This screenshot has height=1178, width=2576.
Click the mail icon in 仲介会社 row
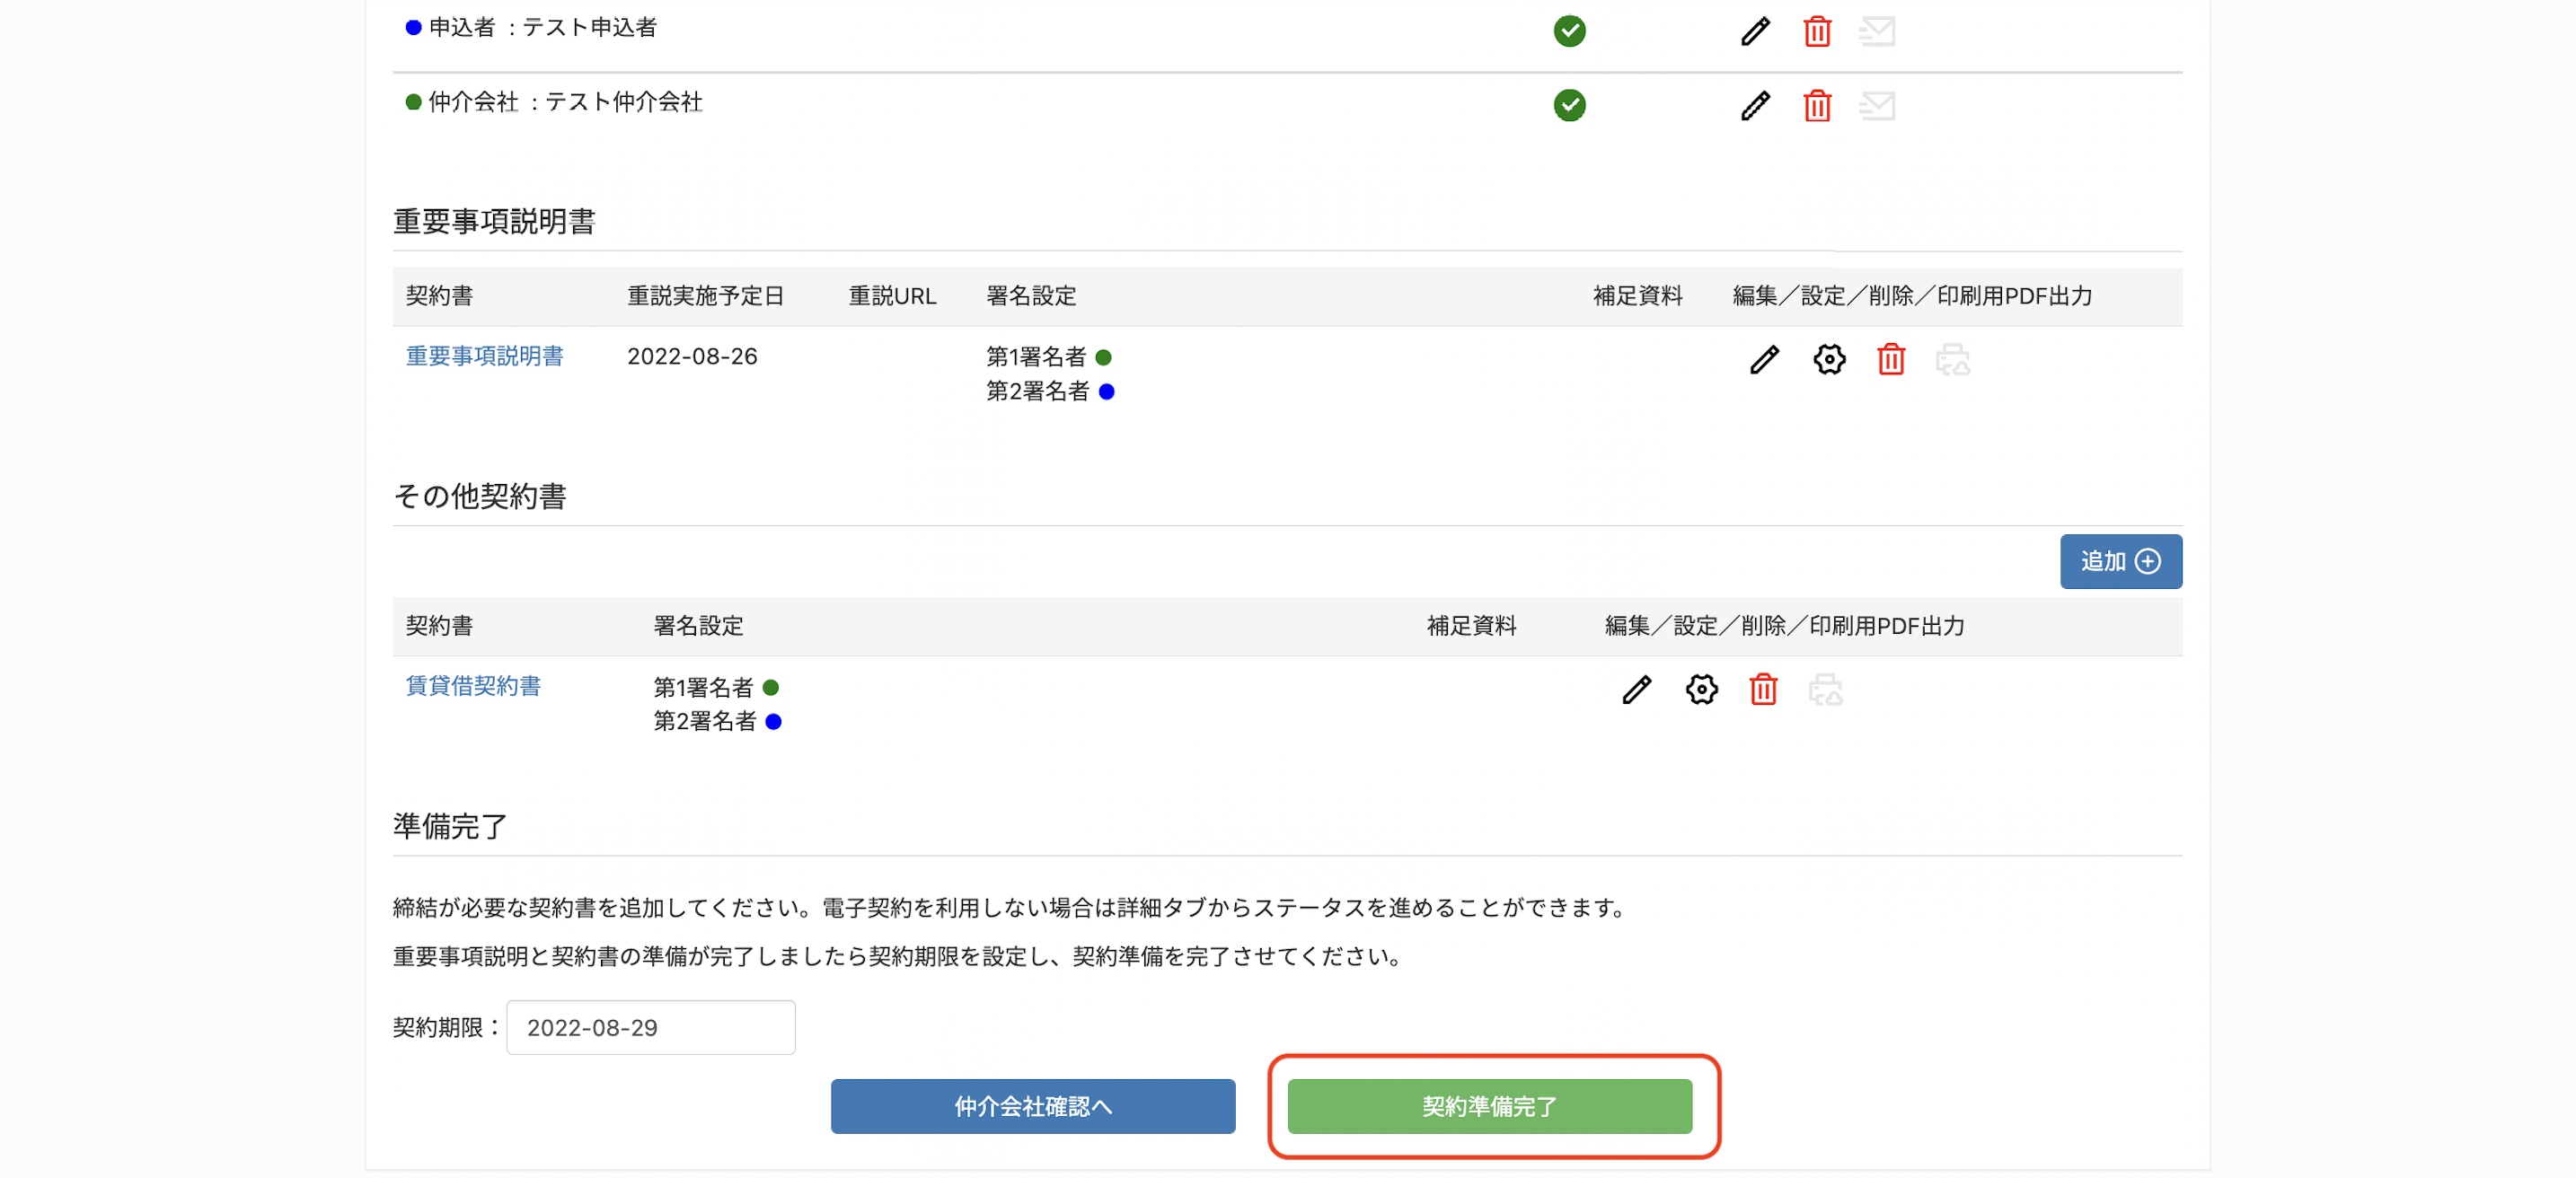1877,105
